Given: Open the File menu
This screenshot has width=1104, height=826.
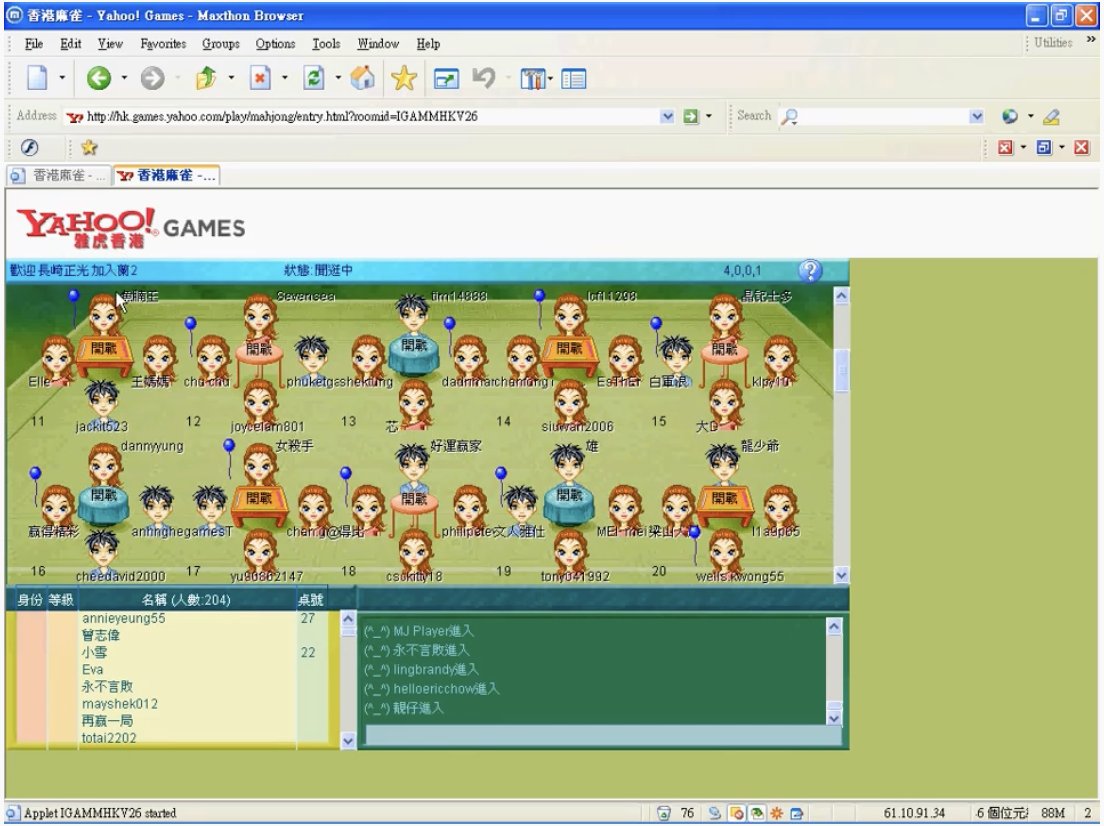Looking at the screenshot, I should [34, 44].
